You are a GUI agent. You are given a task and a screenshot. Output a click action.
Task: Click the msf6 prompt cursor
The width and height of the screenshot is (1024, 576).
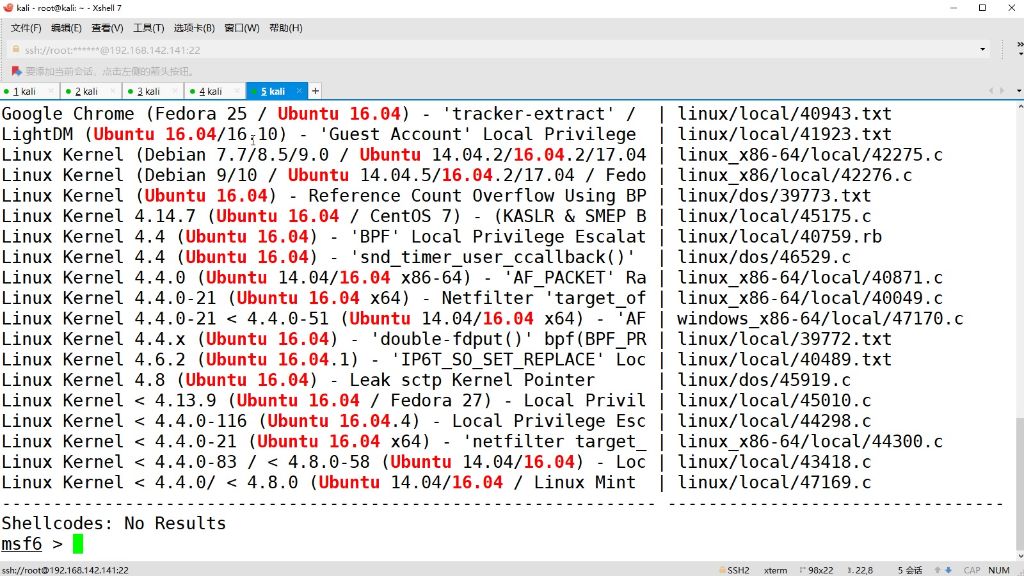tap(78, 543)
